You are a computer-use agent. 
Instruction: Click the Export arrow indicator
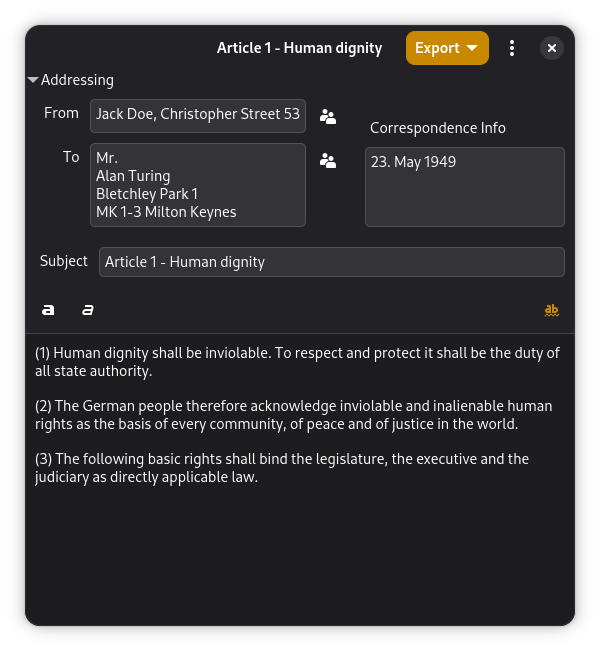tap(472, 48)
